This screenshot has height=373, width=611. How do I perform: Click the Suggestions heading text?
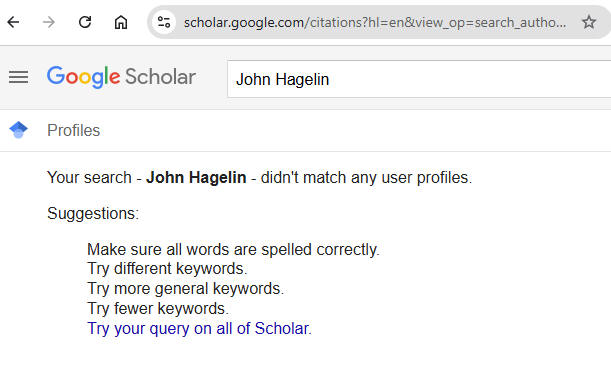[x=93, y=214]
